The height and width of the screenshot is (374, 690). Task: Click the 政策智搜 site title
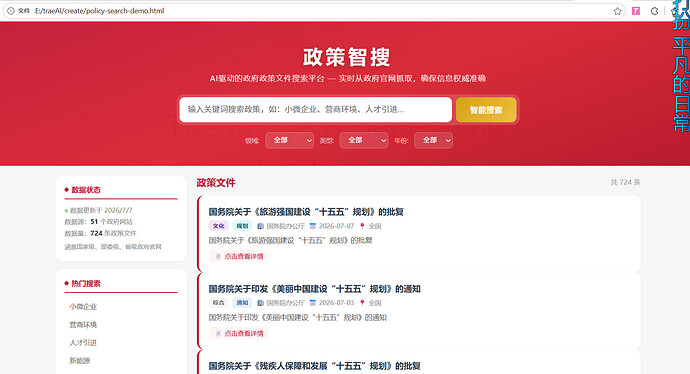tap(346, 57)
